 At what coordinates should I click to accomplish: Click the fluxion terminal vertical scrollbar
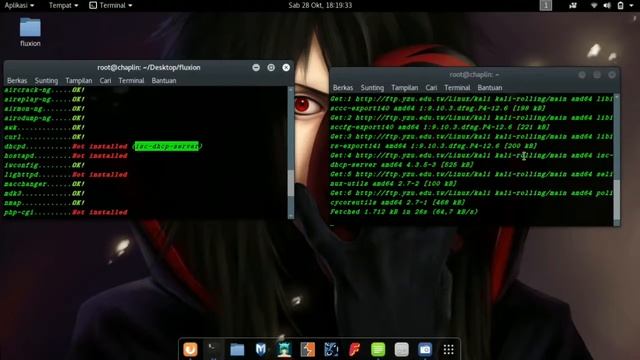291,152
